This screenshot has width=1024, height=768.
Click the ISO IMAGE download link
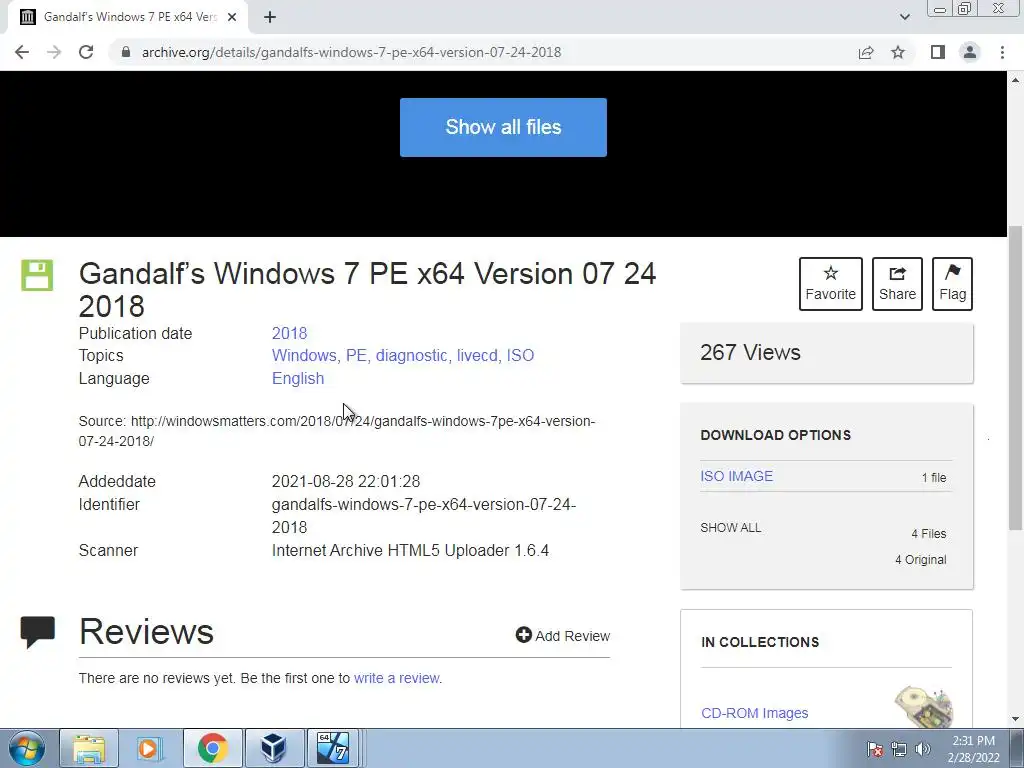[x=737, y=476]
